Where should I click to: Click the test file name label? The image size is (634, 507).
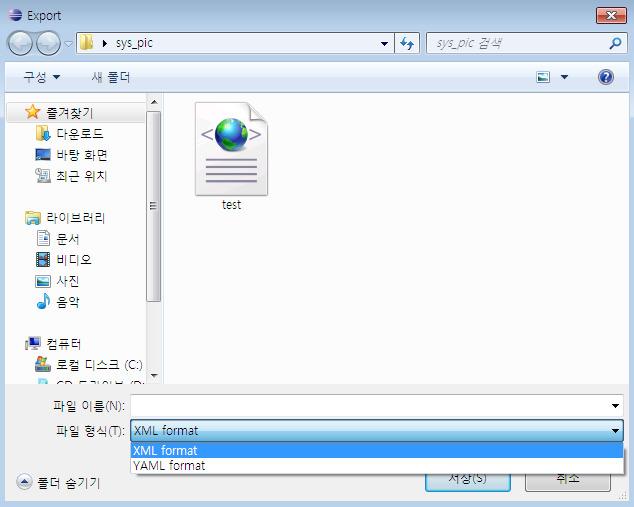point(231,205)
